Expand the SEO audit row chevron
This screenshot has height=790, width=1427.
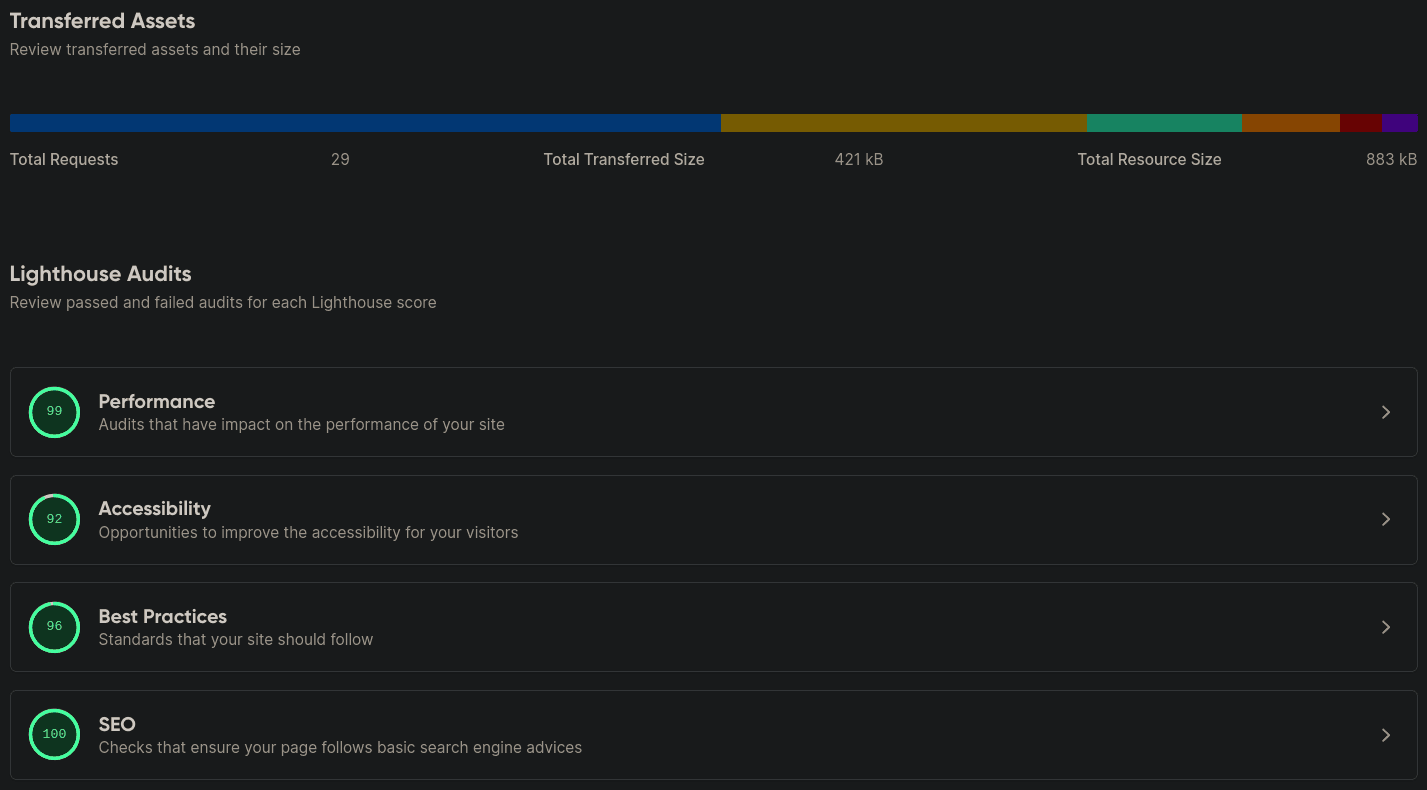(1385, 735)
